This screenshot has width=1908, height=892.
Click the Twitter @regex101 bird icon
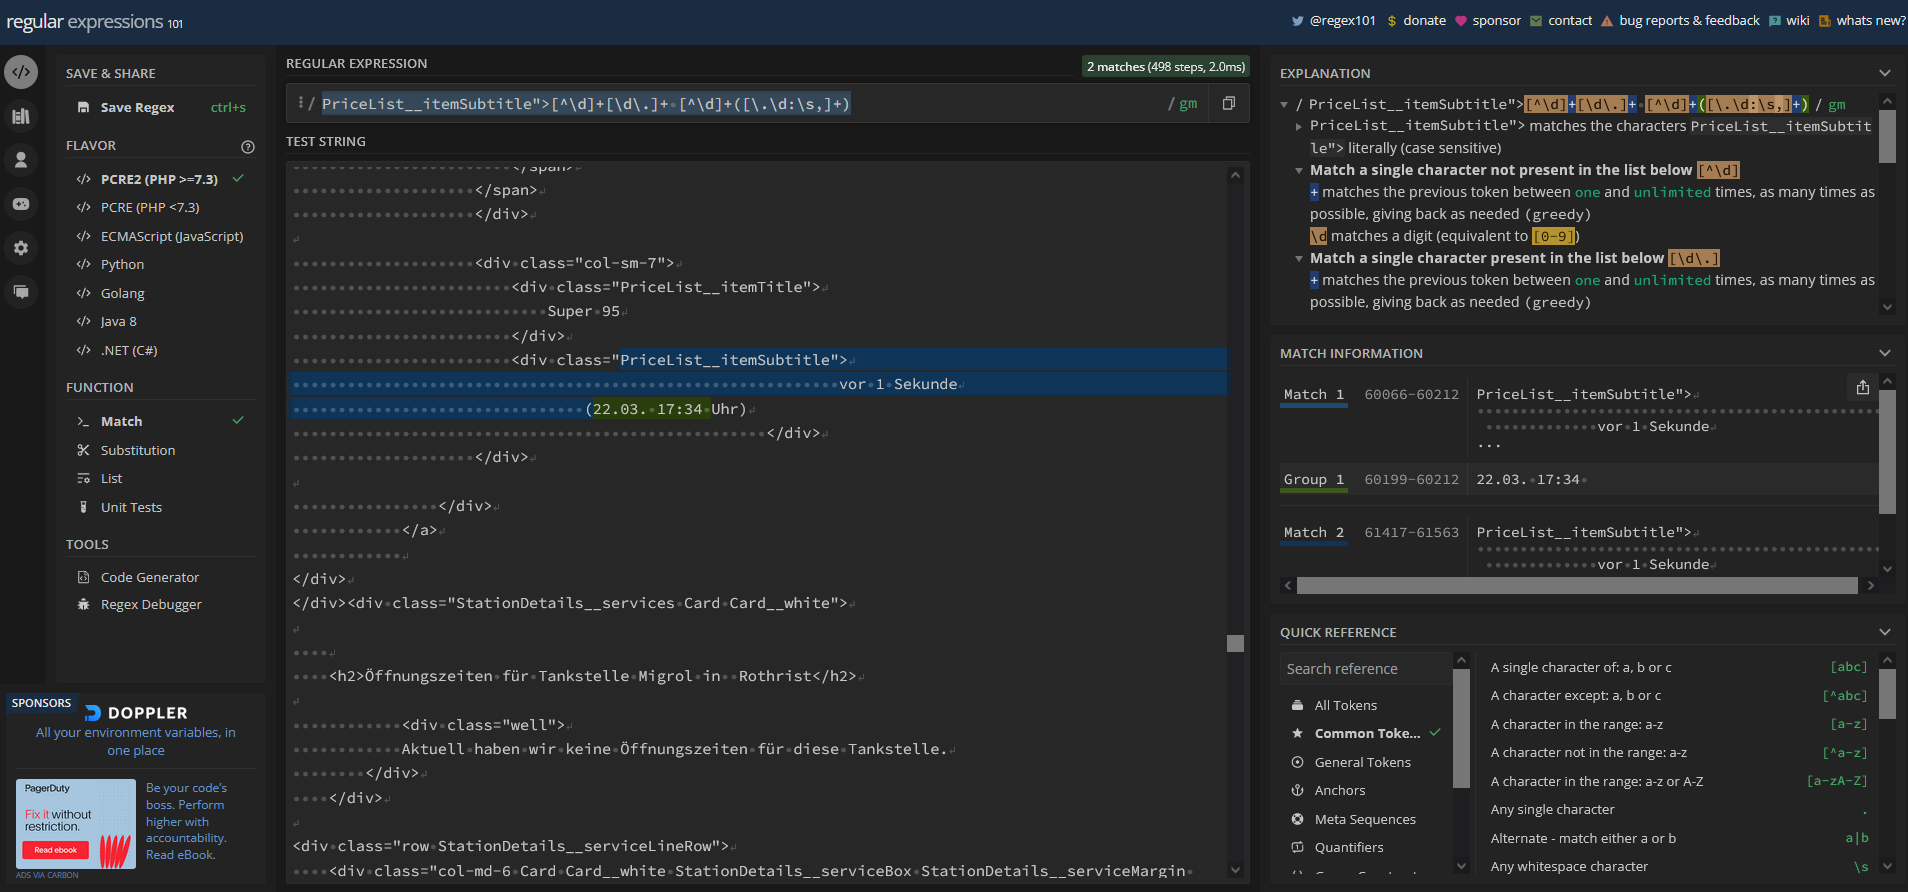pyautogui.click(x=1297, y=21)
